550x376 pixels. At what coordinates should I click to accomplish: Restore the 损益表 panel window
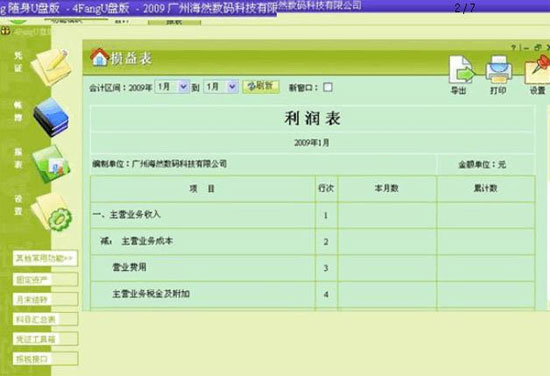(537, 47)
